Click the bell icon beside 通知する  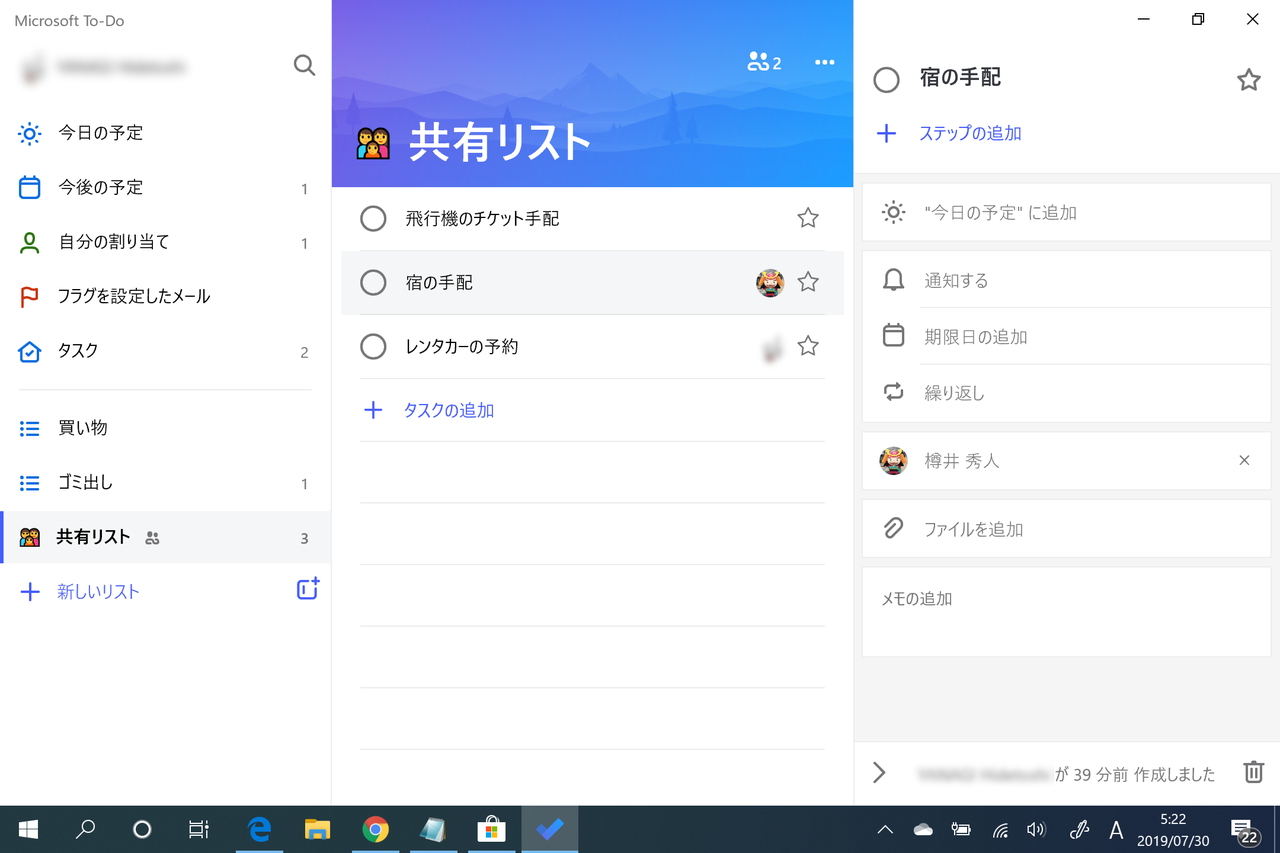(893, 280)
